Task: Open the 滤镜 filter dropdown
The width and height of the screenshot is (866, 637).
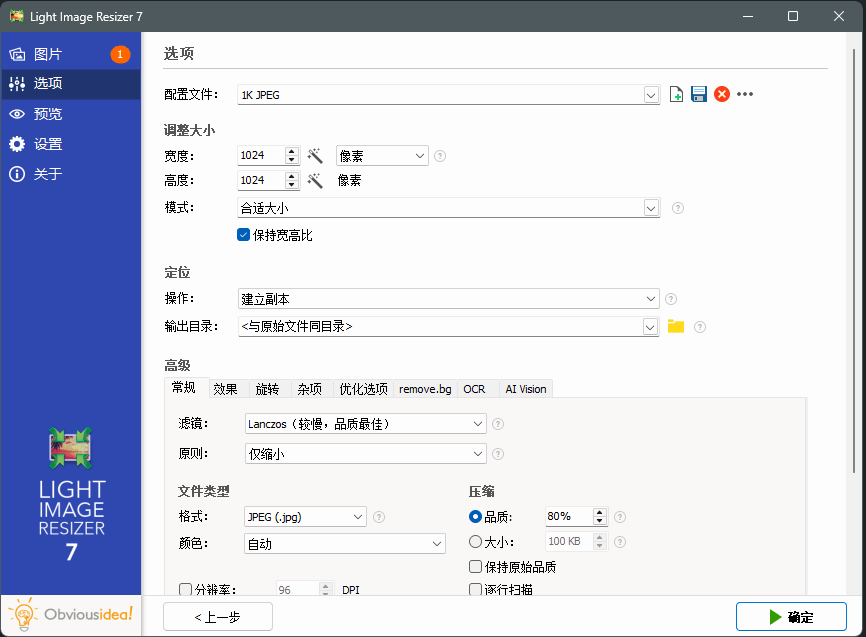Action: (479, 423)
